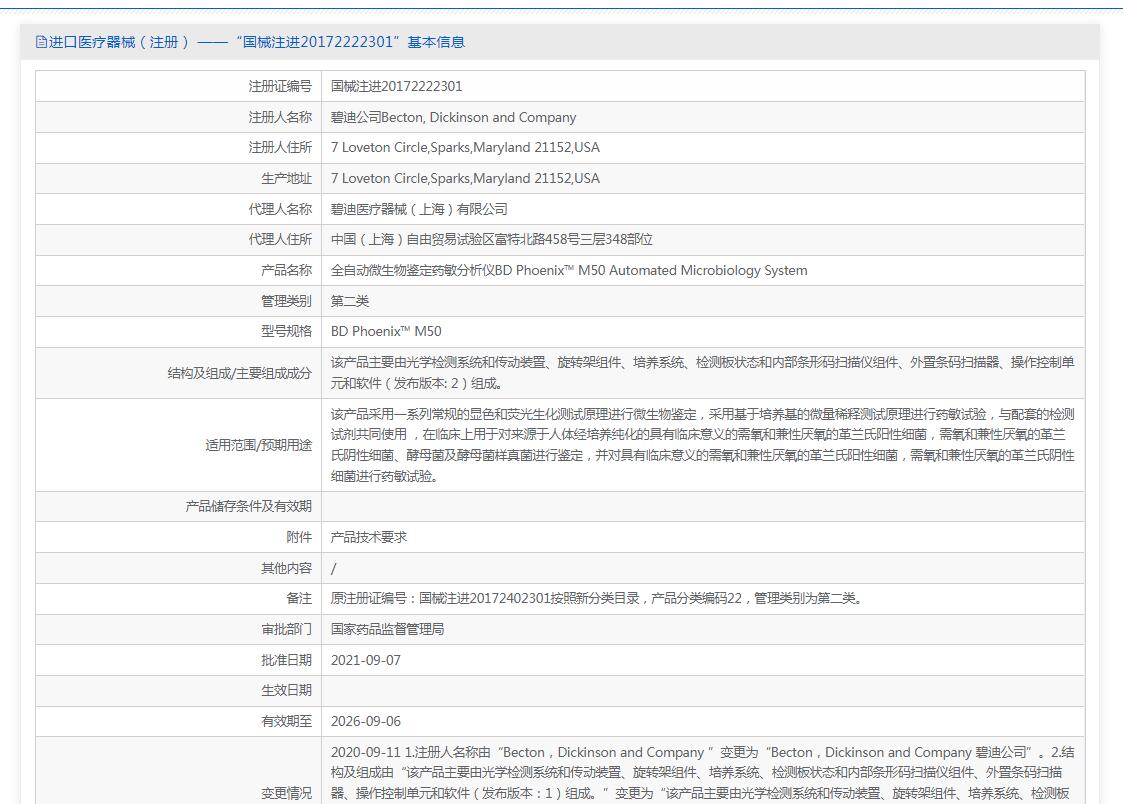This screenshot has width=1123, height=804.
Task: Click the document icon beside the header title
Action: coord(41,42)
